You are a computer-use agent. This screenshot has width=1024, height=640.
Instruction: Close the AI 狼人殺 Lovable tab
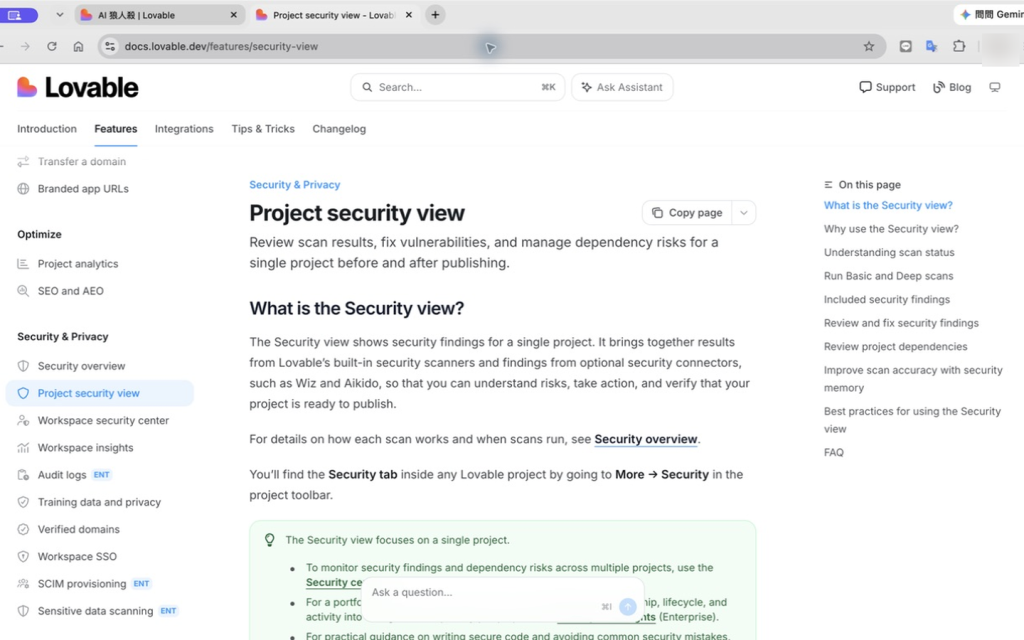click(234, 14)
